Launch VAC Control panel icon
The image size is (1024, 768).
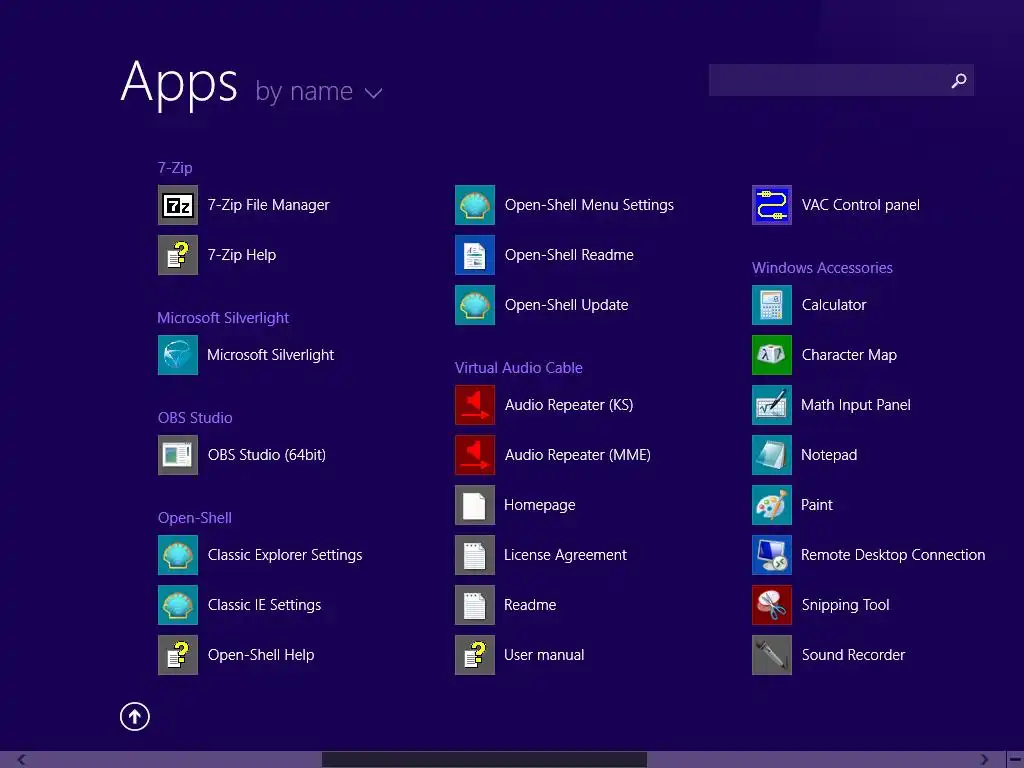click(x=772, y=205)
